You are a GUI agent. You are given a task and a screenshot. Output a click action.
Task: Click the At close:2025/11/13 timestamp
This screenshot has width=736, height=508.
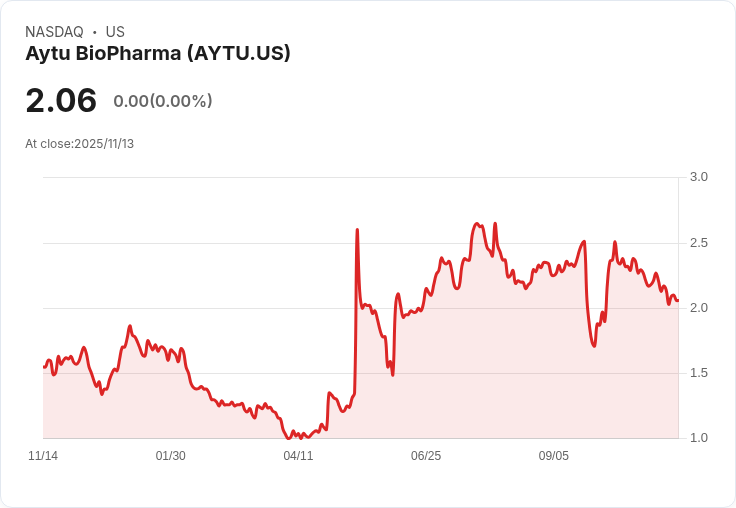click(x=80, y=144)
